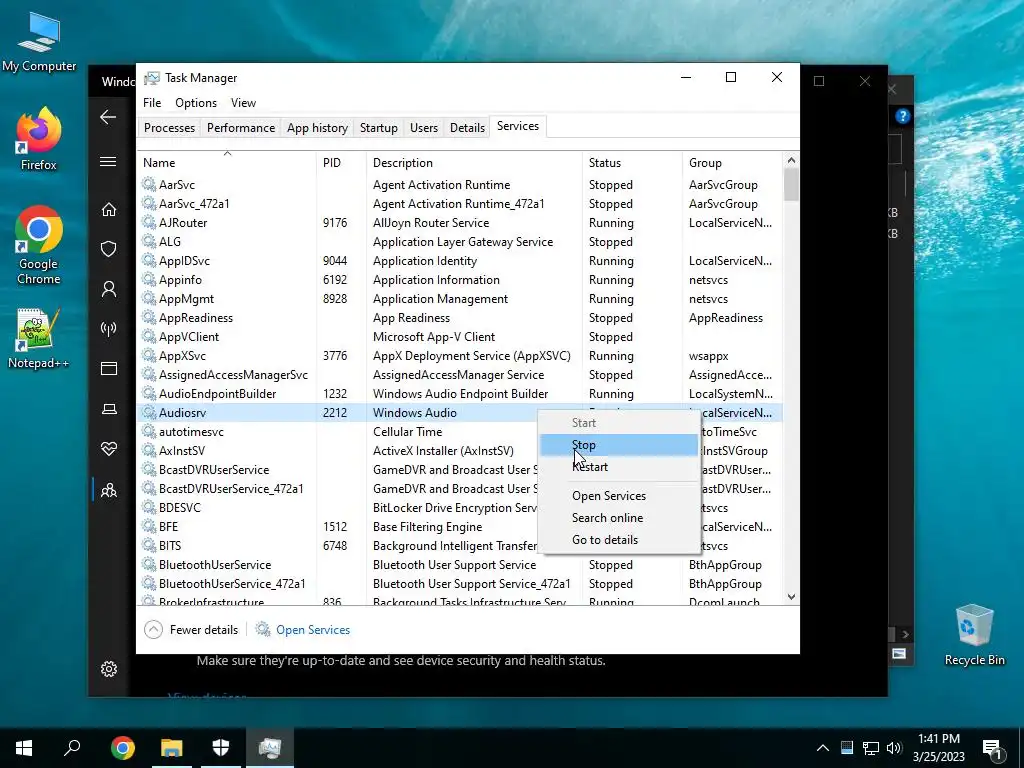Viewport: 1024px width, 768px height.
Task: Open Chrome from the taskbar
Action: click(x=122, y=748)
